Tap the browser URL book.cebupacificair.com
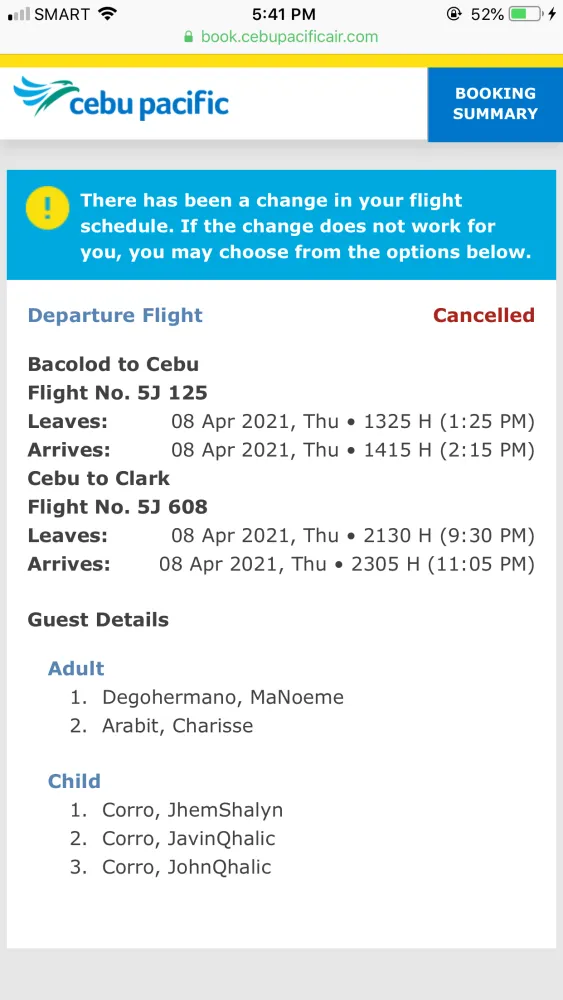The image size is (563, 1000). point(289,36)
